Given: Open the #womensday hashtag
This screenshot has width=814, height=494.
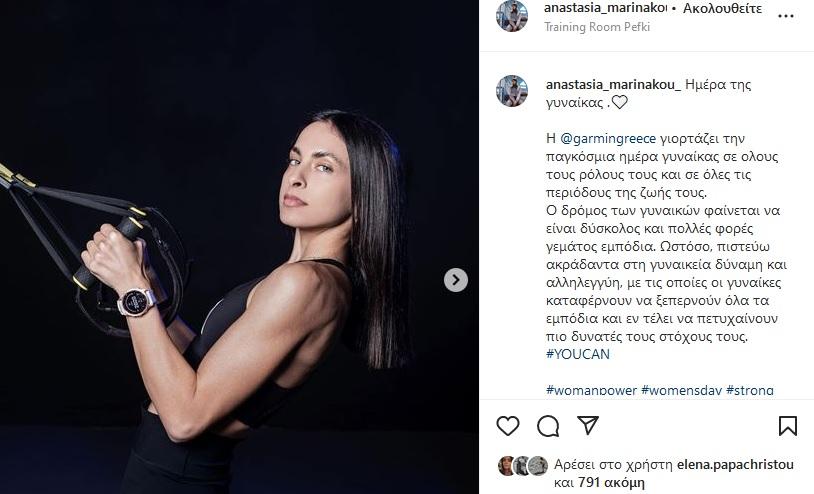Looking at the screenshot, I should tap(681, 390).
